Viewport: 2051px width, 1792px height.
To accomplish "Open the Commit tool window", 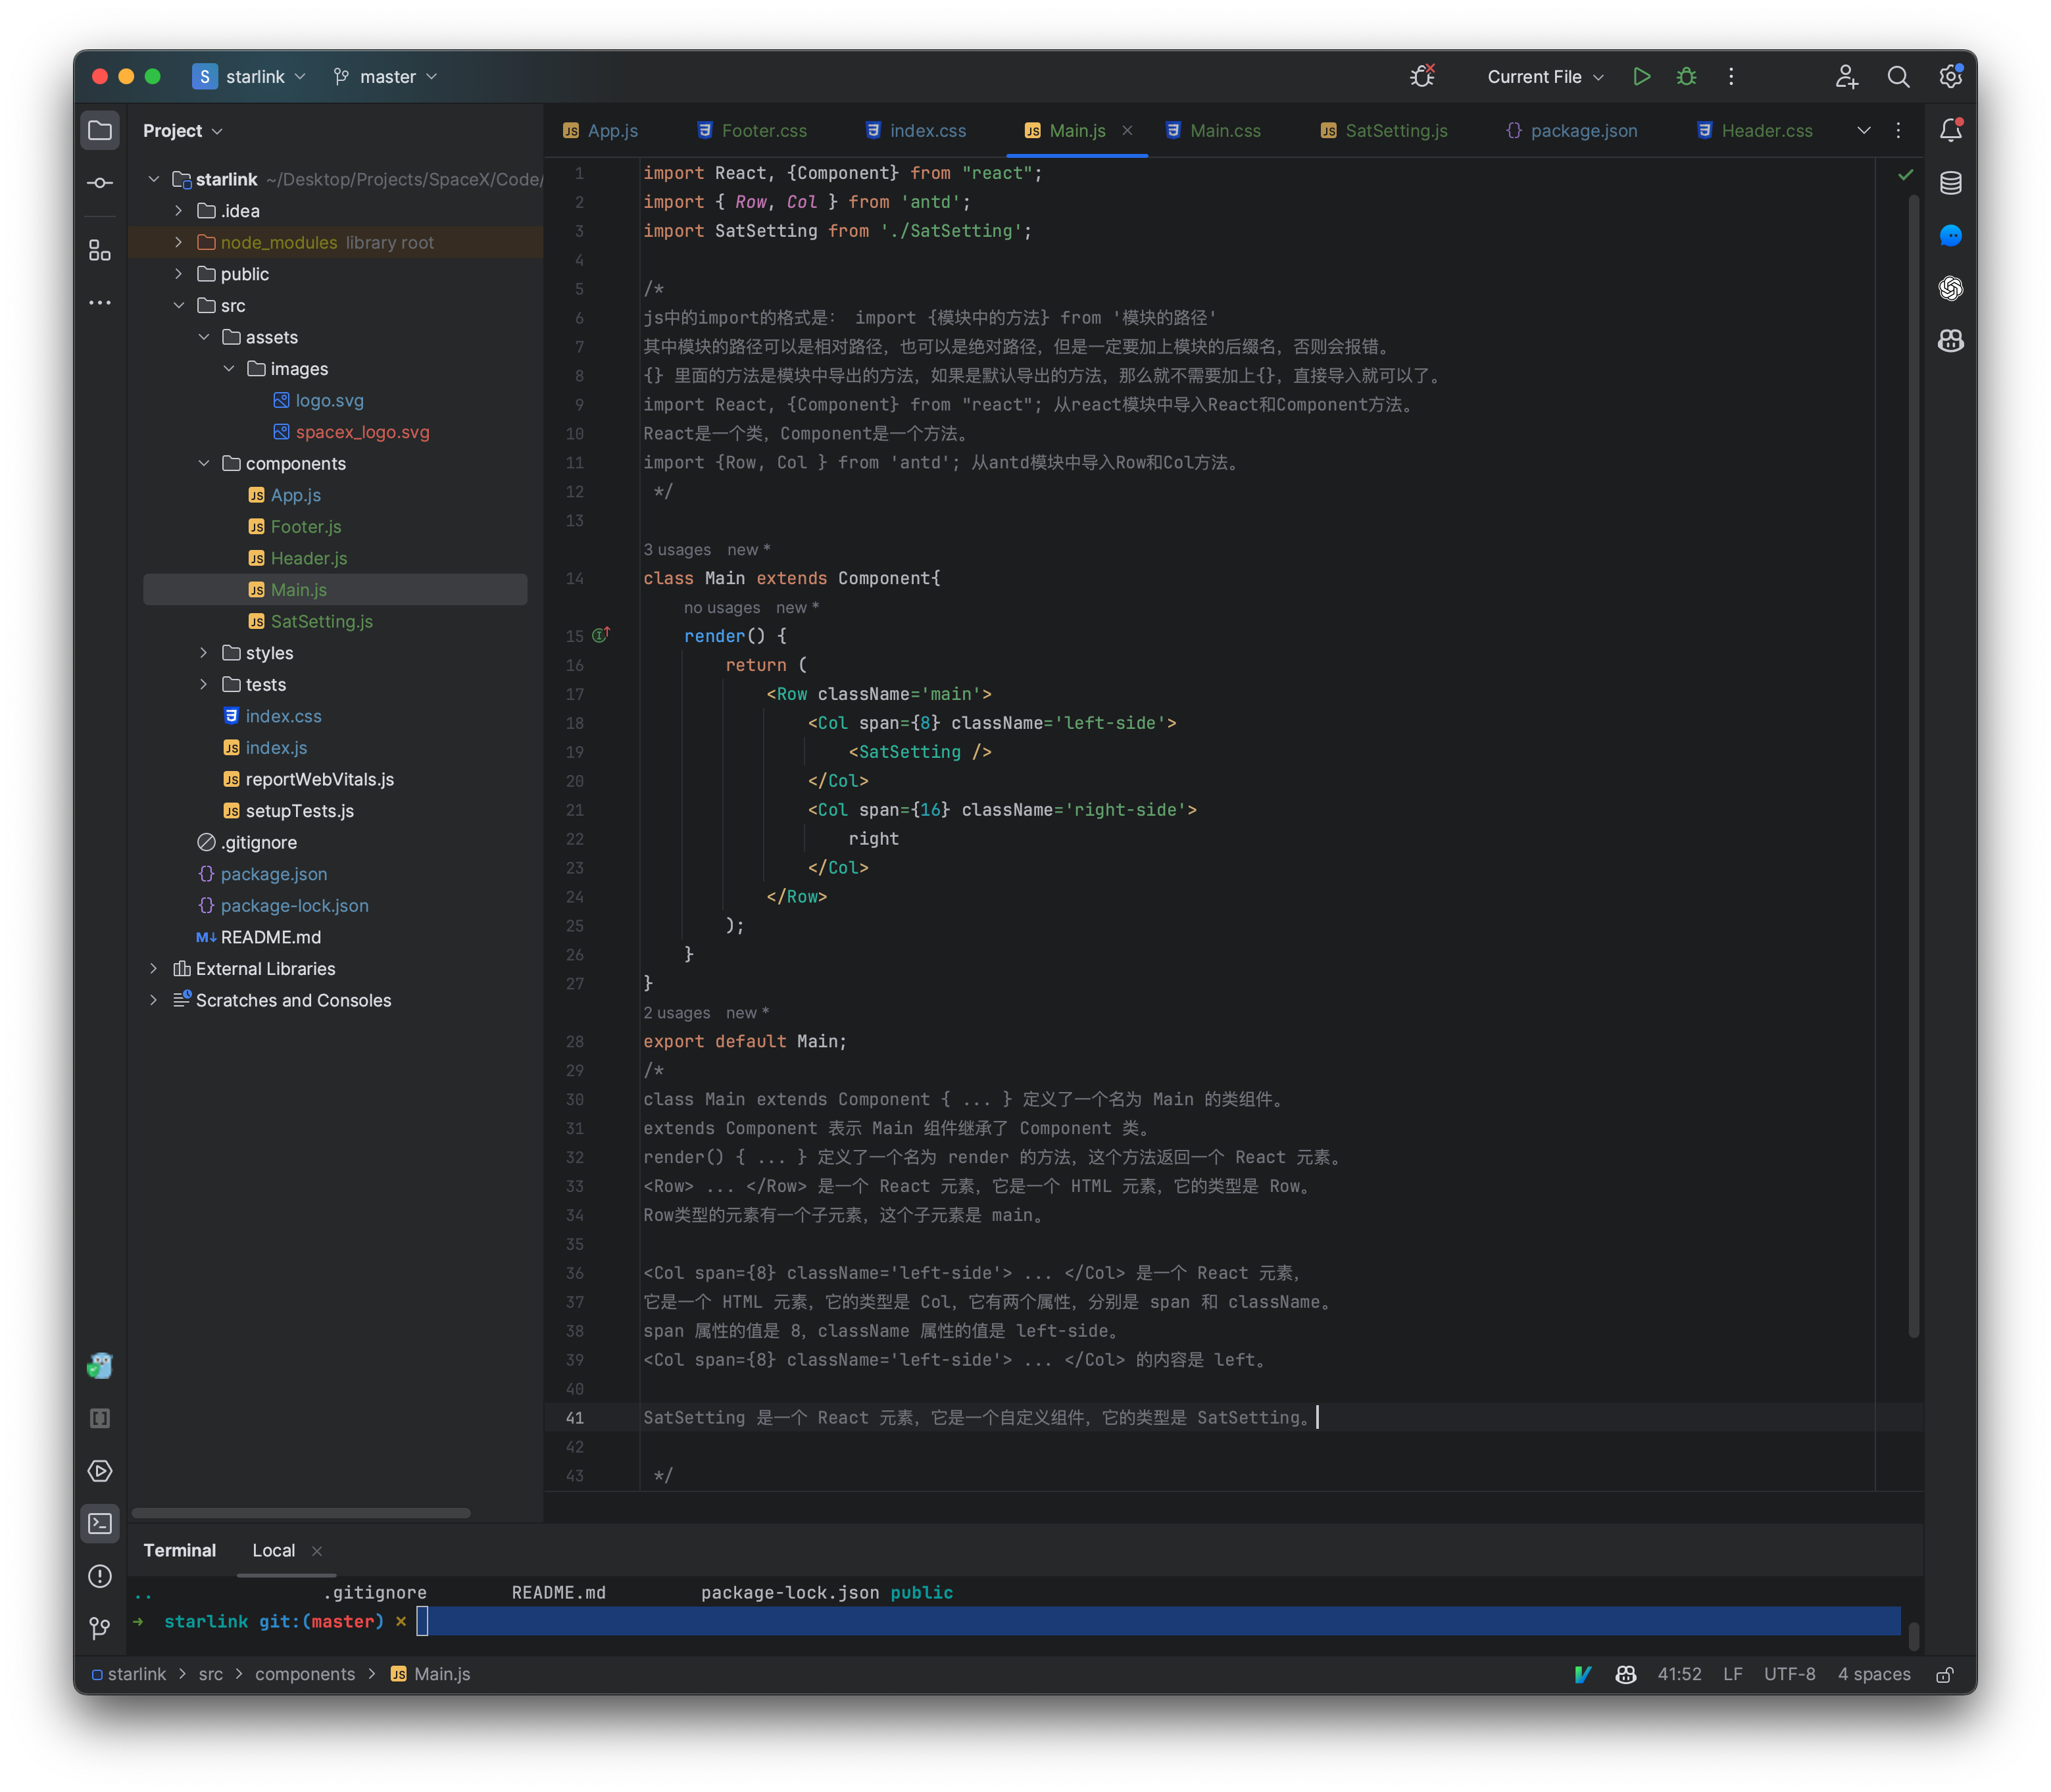I will coord(100,182).
